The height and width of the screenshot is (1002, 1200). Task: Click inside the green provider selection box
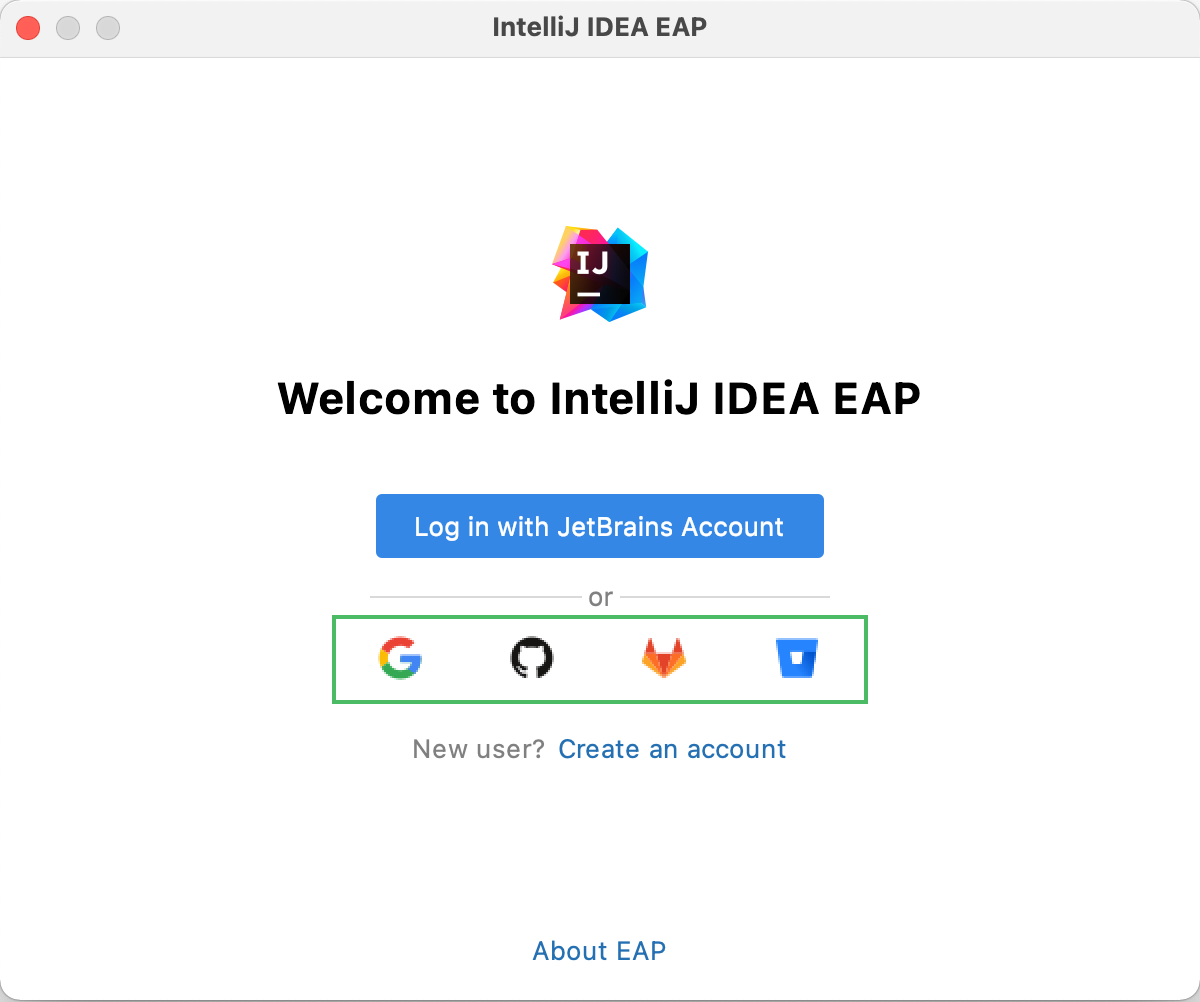(600, 659)
